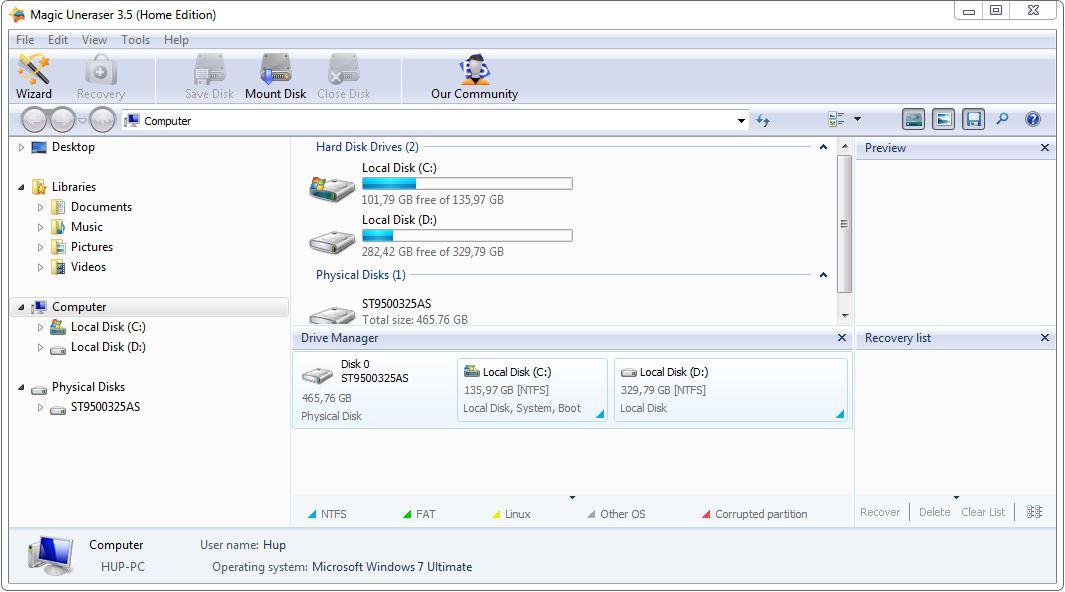Collapse the Libraries tree node
The image size is (1065, 592).
pyautogui.click(x=21, y=187)
